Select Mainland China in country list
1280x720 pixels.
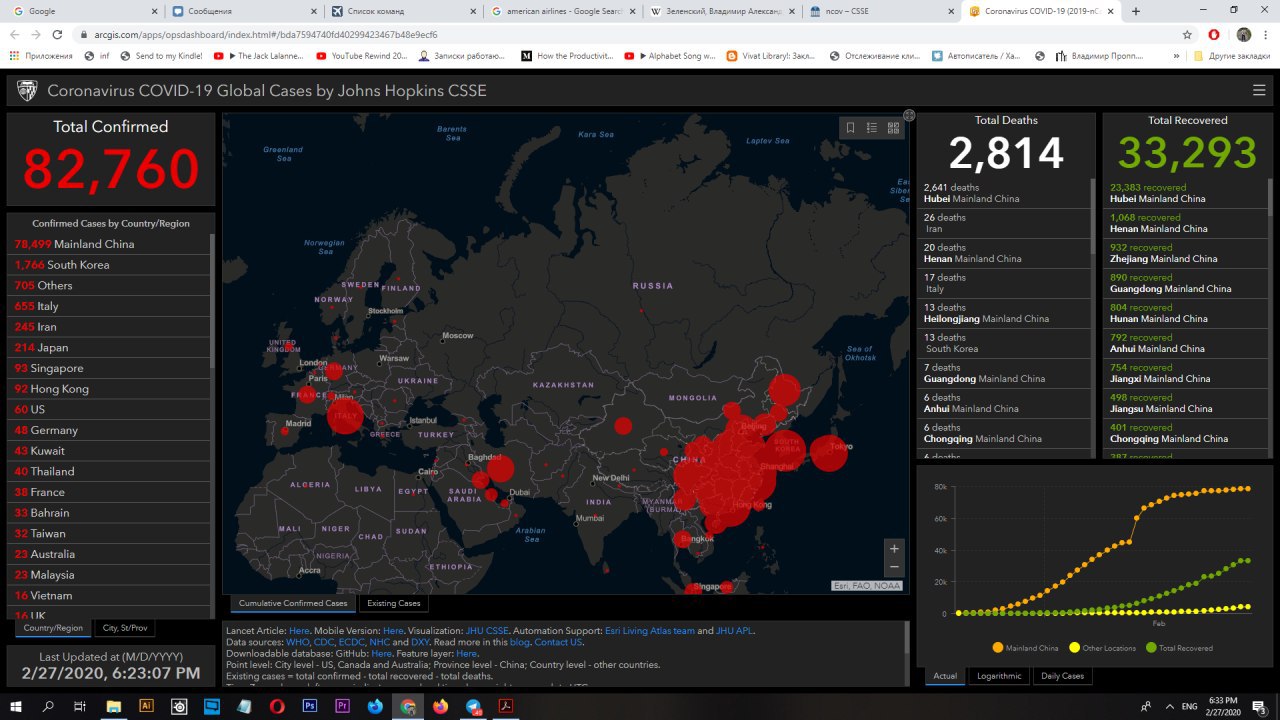110,244
